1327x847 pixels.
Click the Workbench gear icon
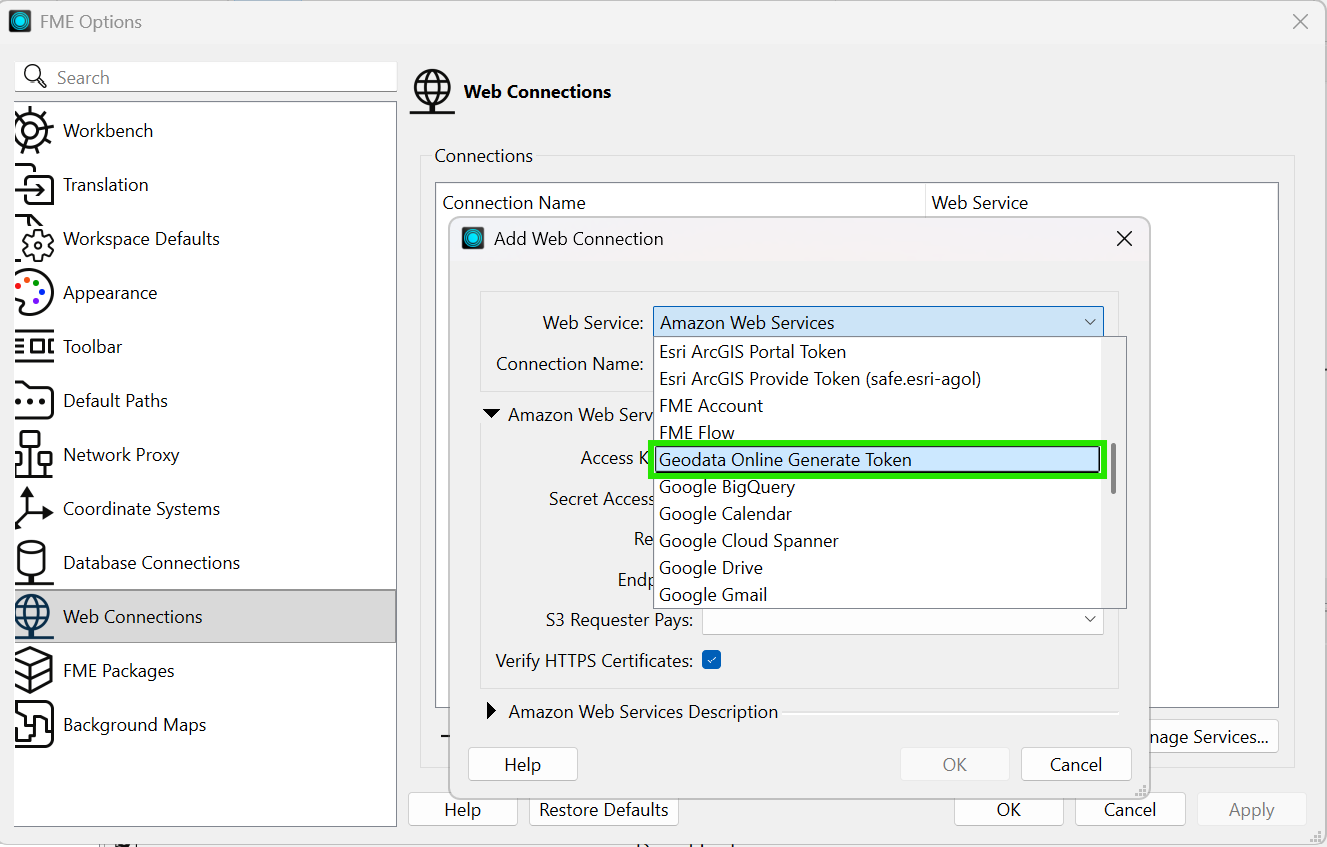pos(33,131)
